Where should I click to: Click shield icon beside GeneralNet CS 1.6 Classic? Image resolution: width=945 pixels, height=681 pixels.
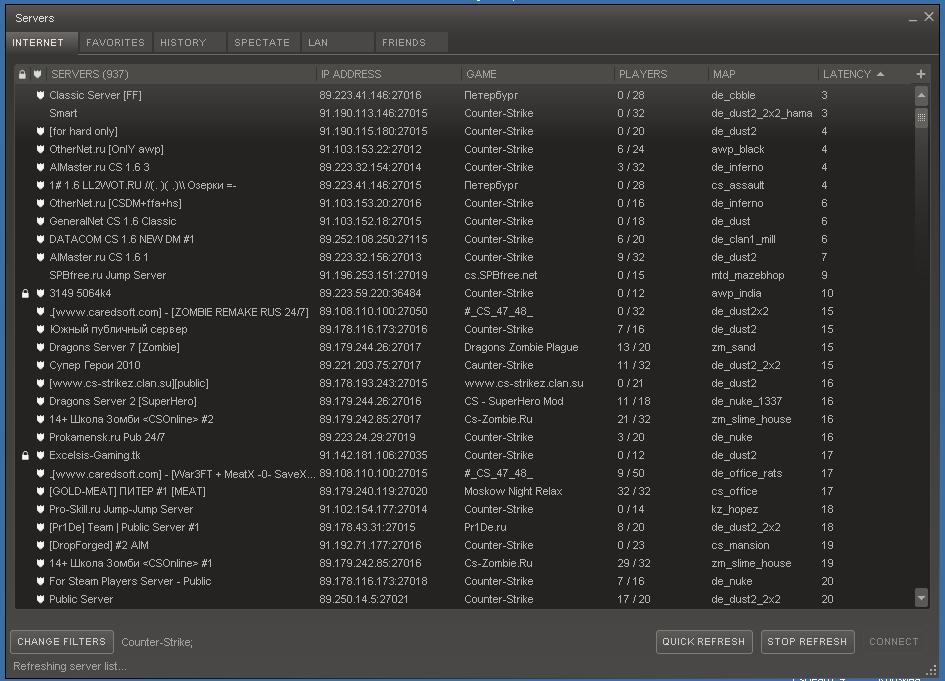click(x=40, y=221)
